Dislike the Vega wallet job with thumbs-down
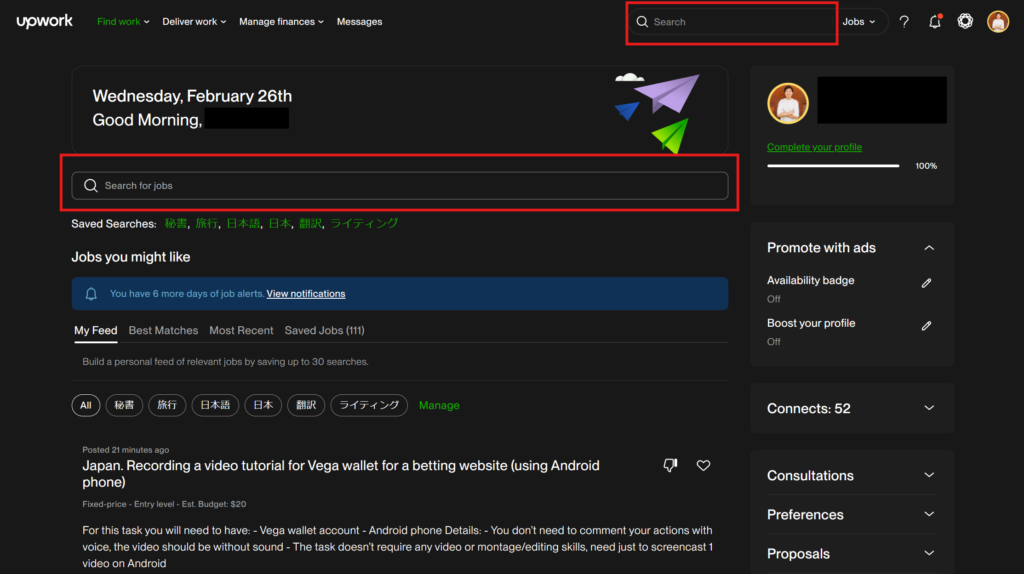1024x574 pixels. [670, 465]
